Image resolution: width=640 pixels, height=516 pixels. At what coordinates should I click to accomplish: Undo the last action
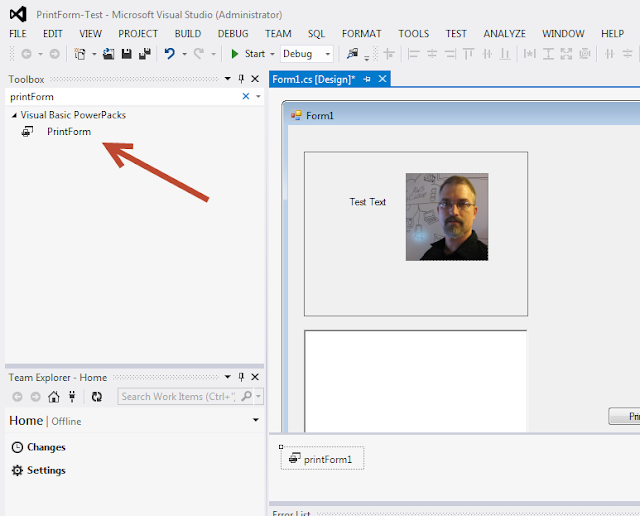(x=169, y=54)
